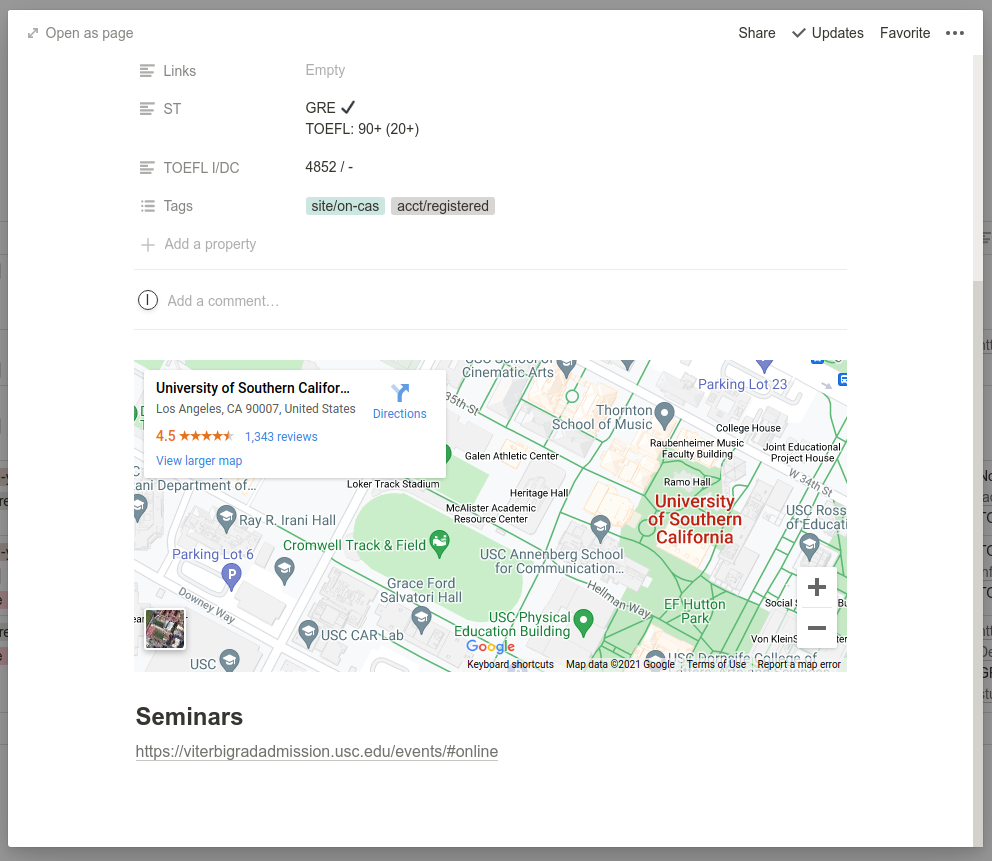
Task: Select the acct/registered tag
Action: [x=443, y=206]
